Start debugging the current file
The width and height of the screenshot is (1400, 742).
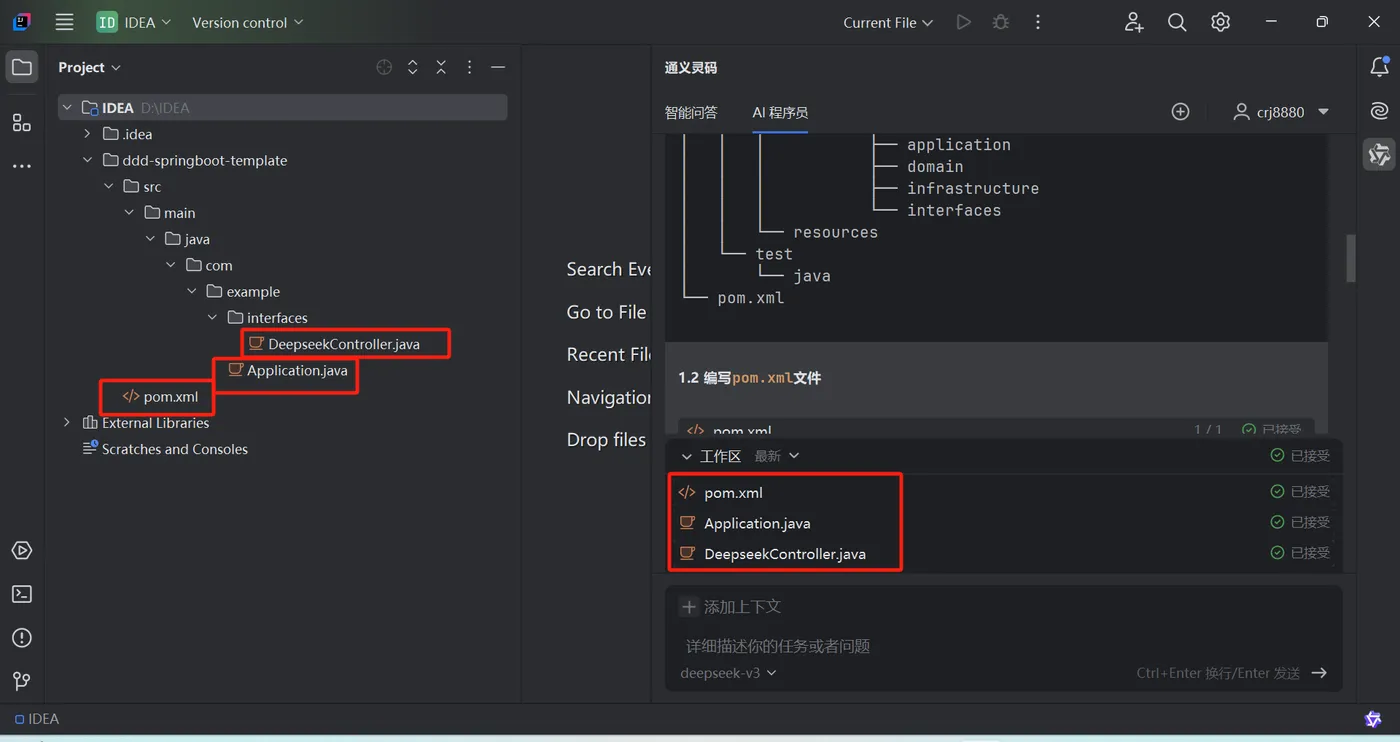point(1000,22)
